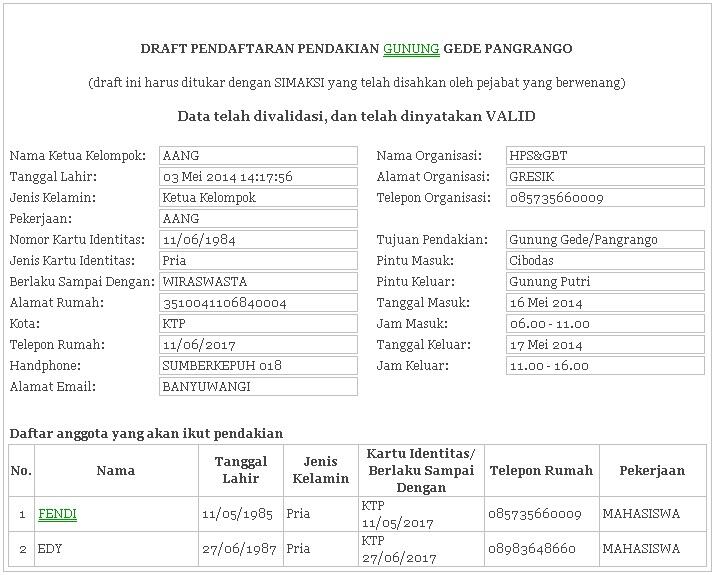715x575 pixels.
Task: Click the Daftar anggota heading
Action: (x=146, y=433)
